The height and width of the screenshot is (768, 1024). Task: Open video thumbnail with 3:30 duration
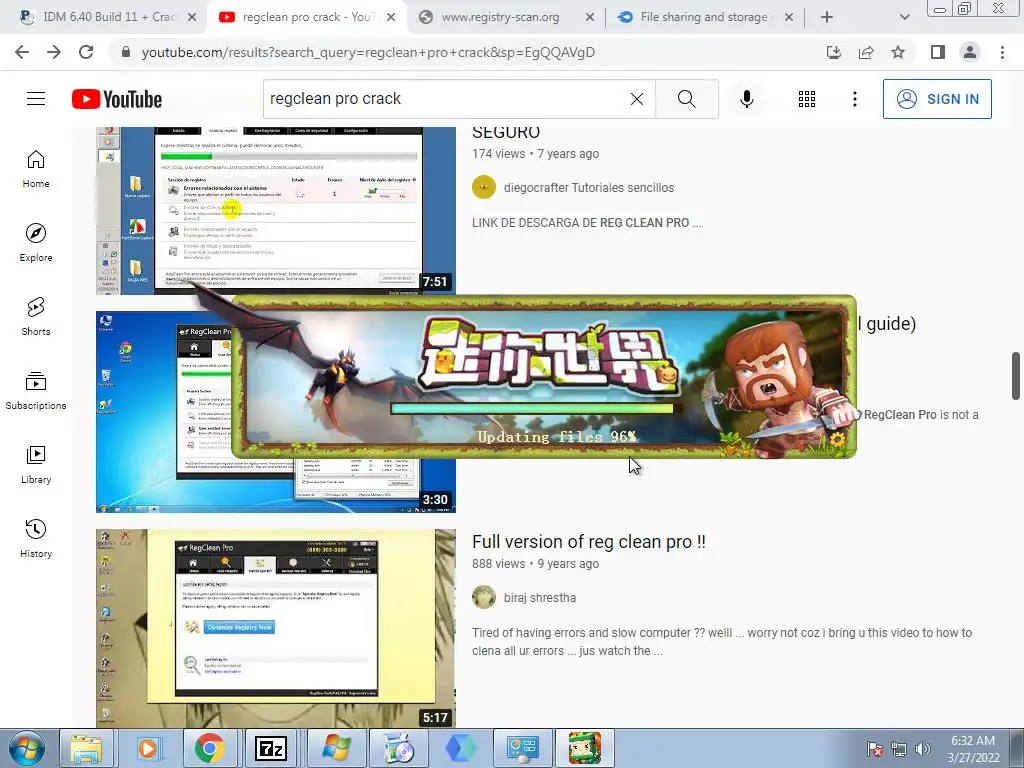[x=163, y=411]
